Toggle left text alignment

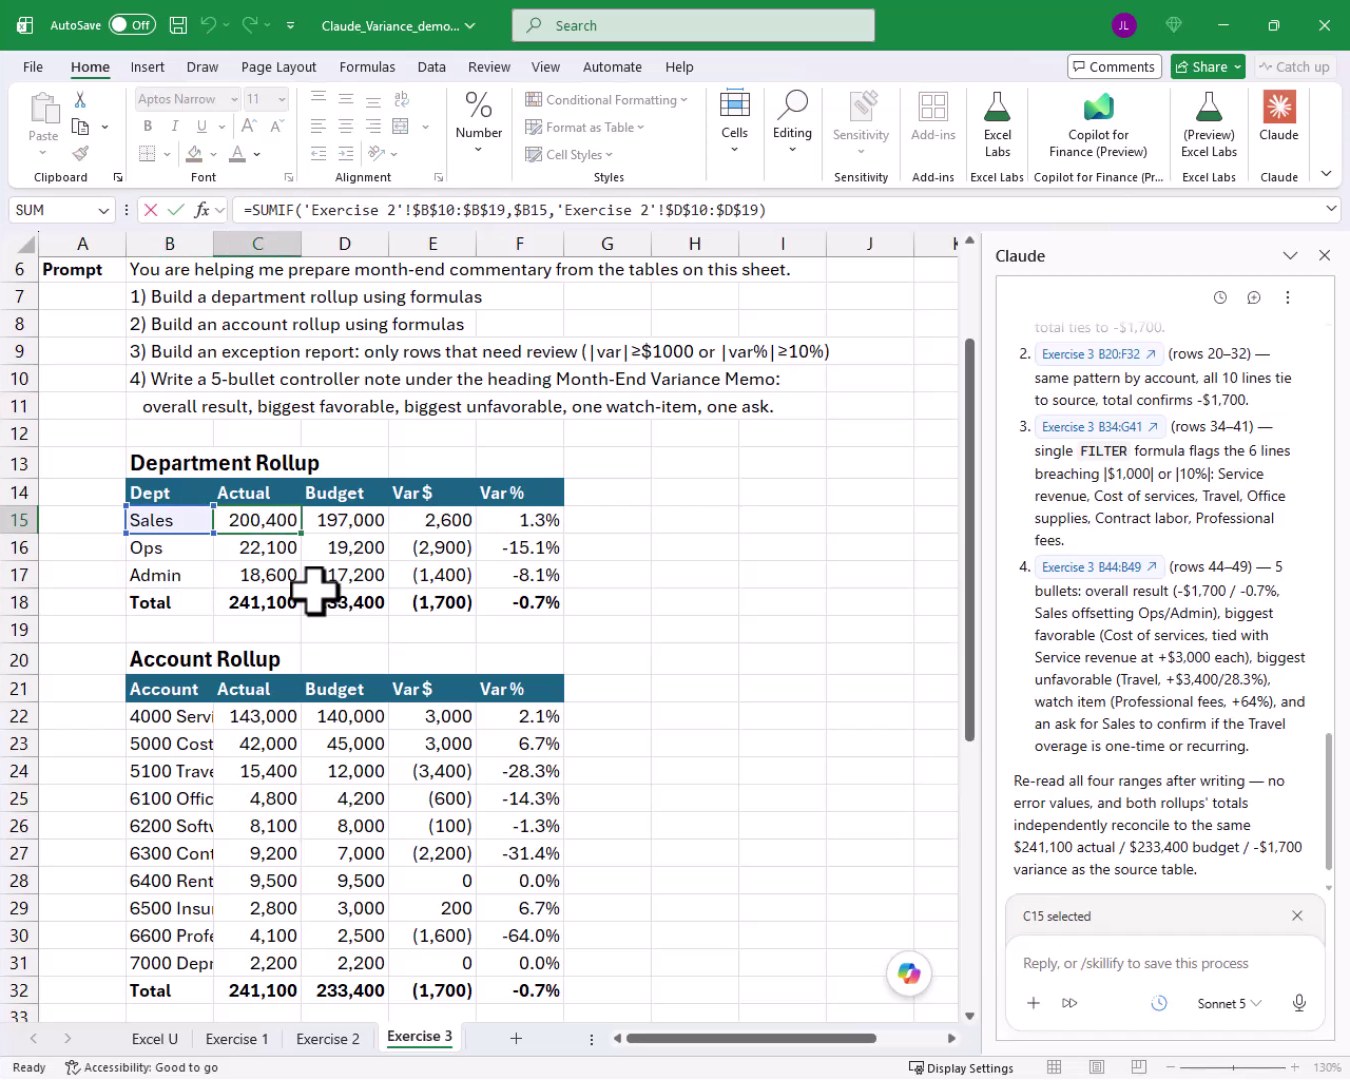[x=318, y=126]
